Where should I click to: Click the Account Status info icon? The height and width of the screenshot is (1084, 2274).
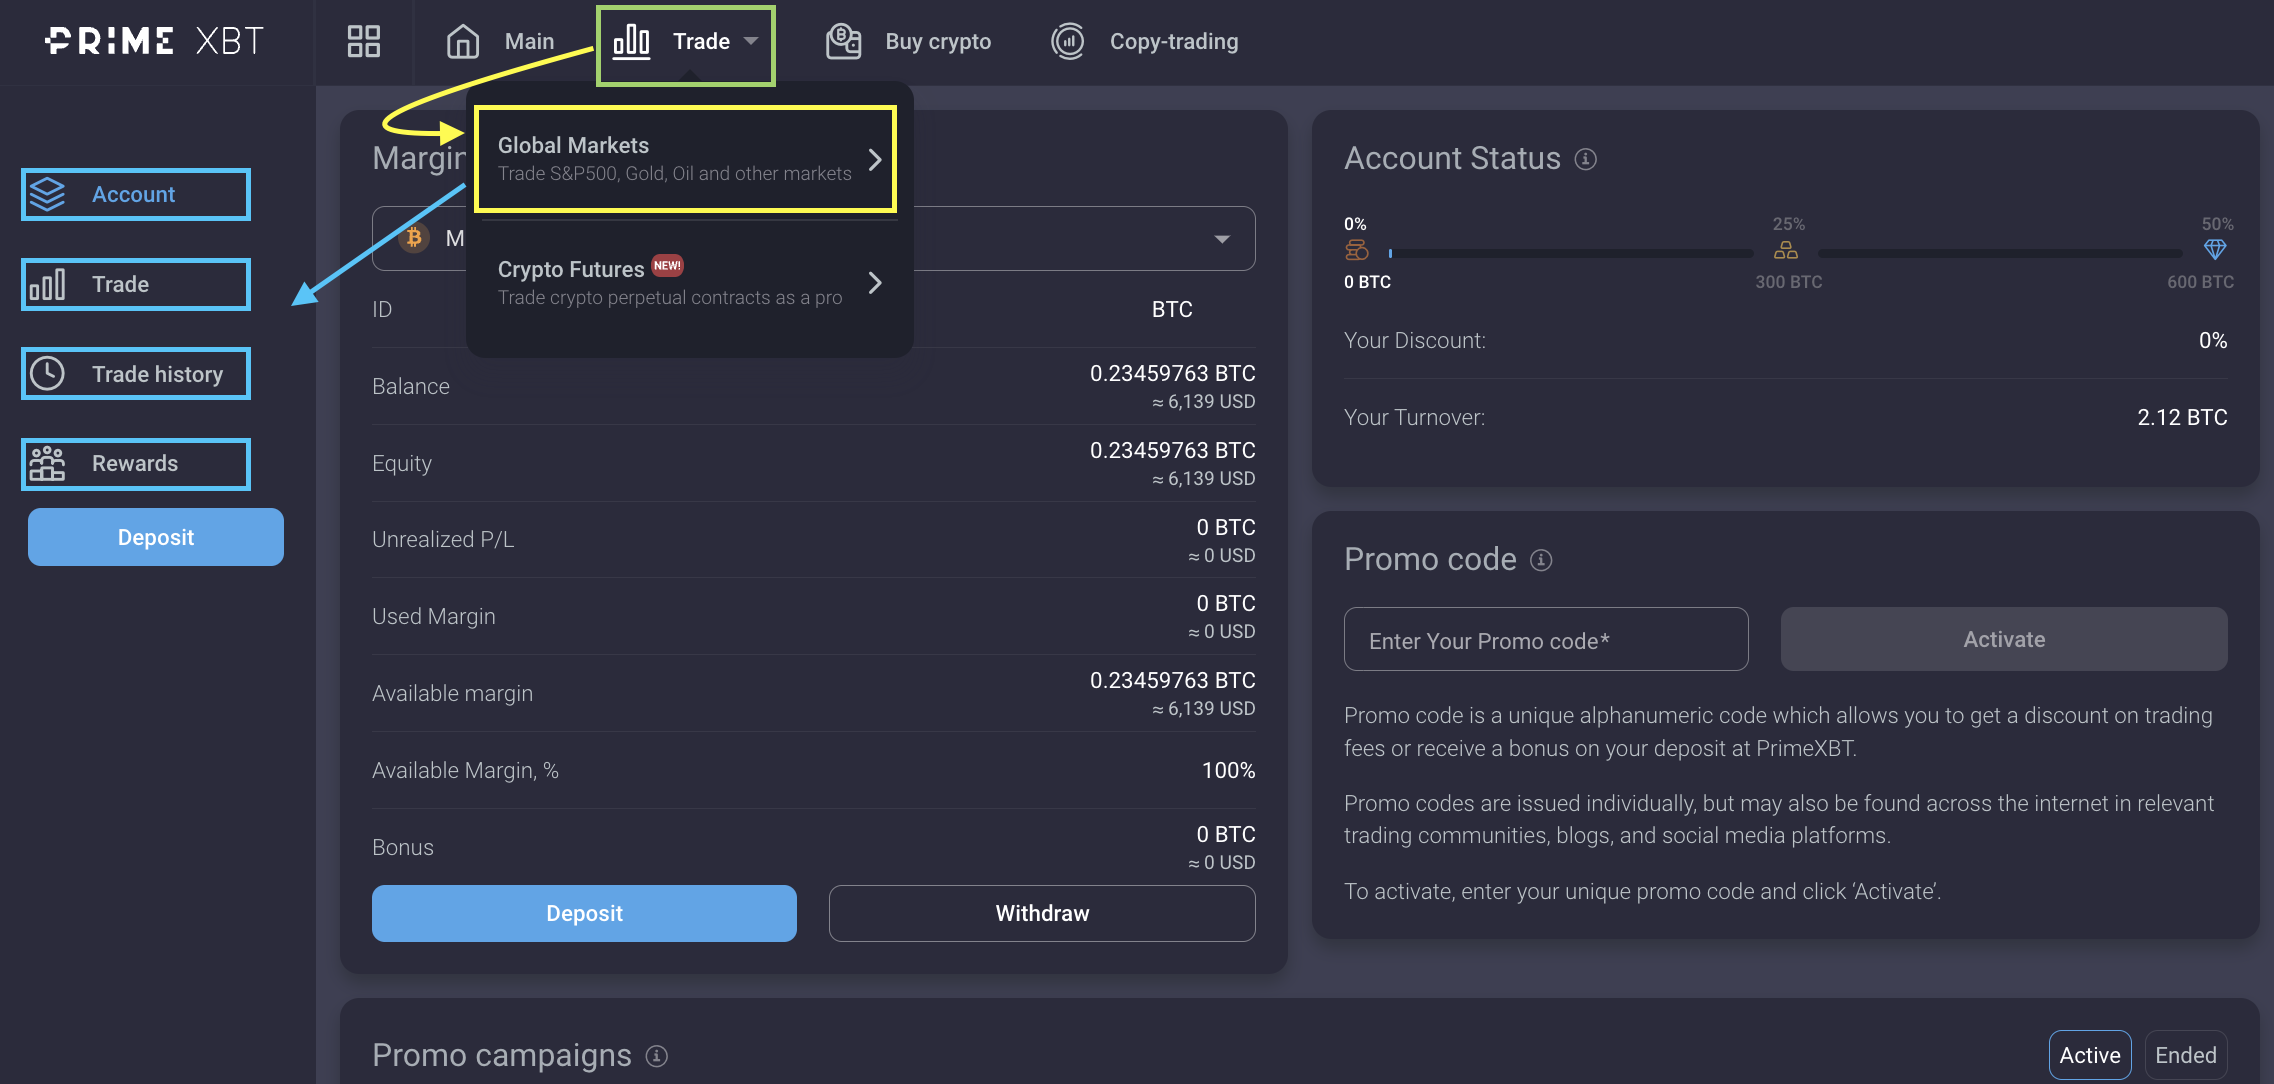click(1586, 159)
